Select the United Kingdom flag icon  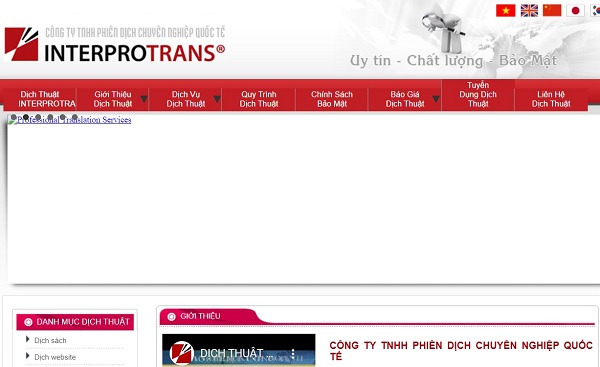529,10
